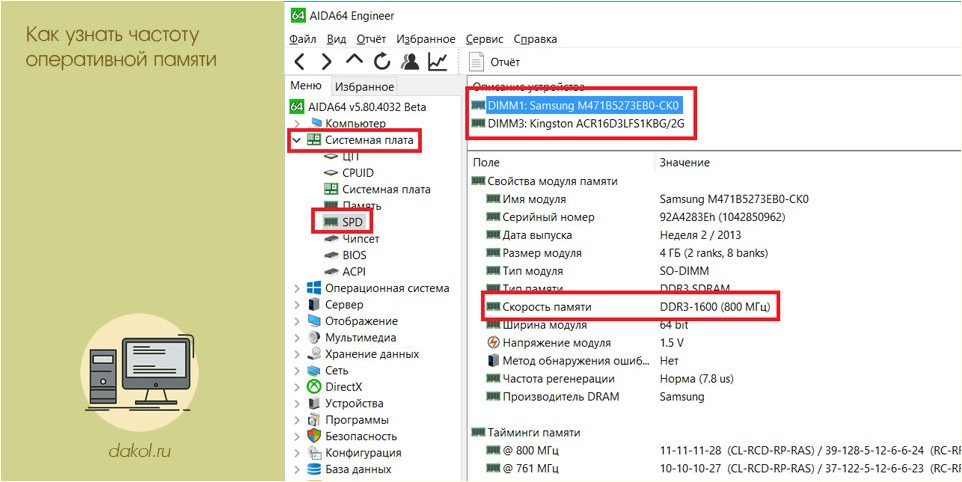The image size is (962, 482).
Task: Expand the Сеть tree node
Action: pyautogui.click(x=297, y=371)
